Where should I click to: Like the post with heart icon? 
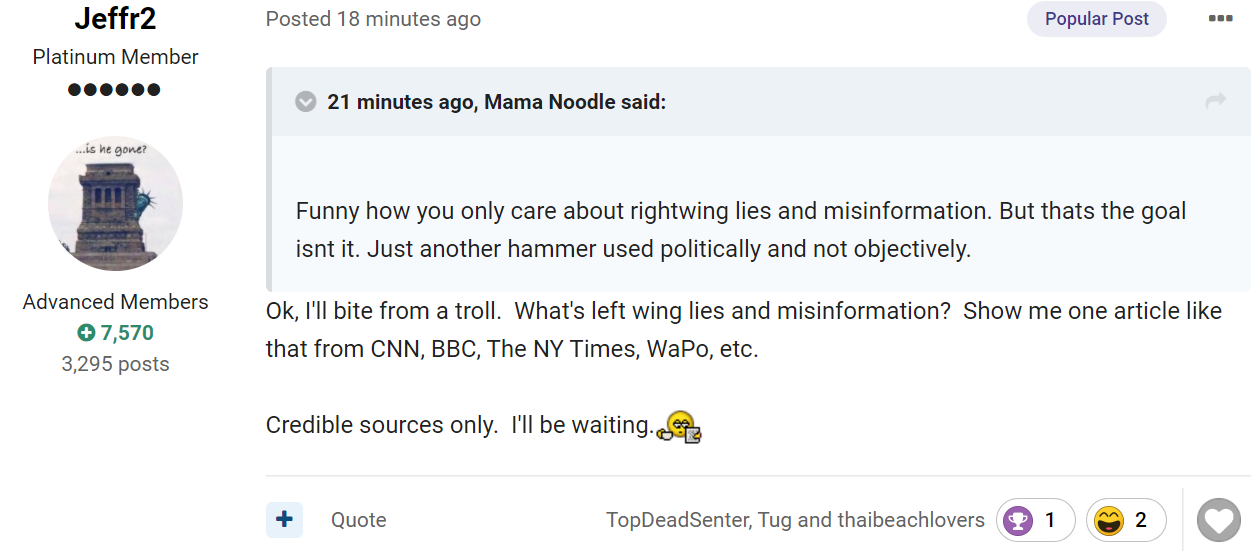[1219, 521]
